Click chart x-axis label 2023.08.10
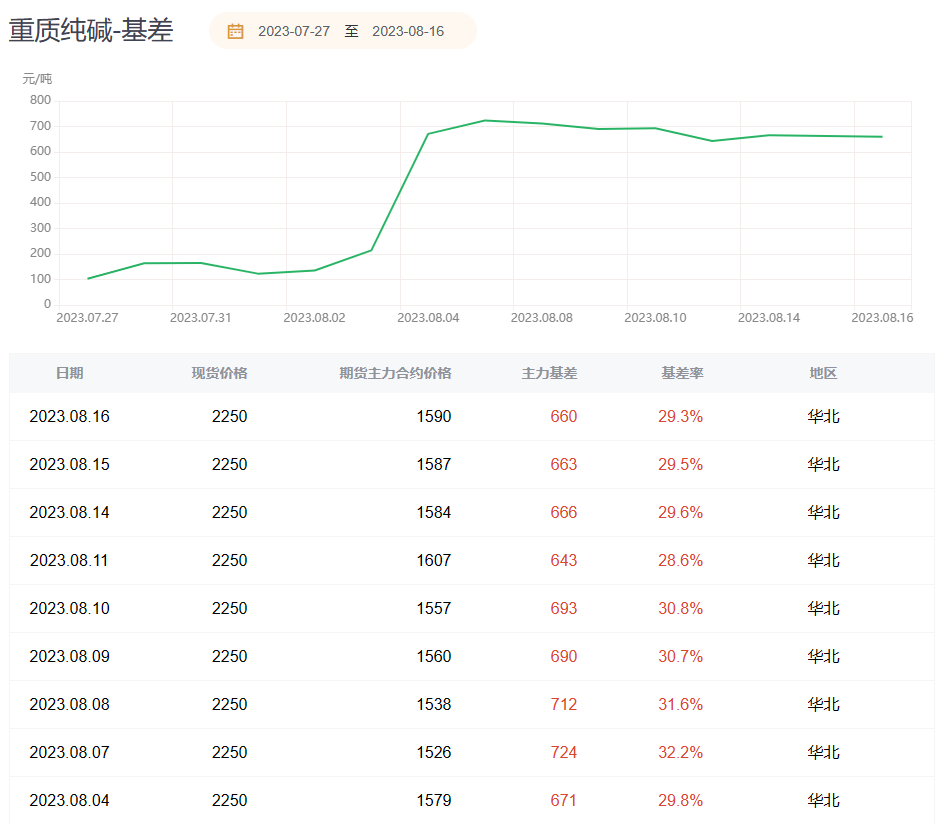This screenshot has height=824, width=947. click(655, 318)
